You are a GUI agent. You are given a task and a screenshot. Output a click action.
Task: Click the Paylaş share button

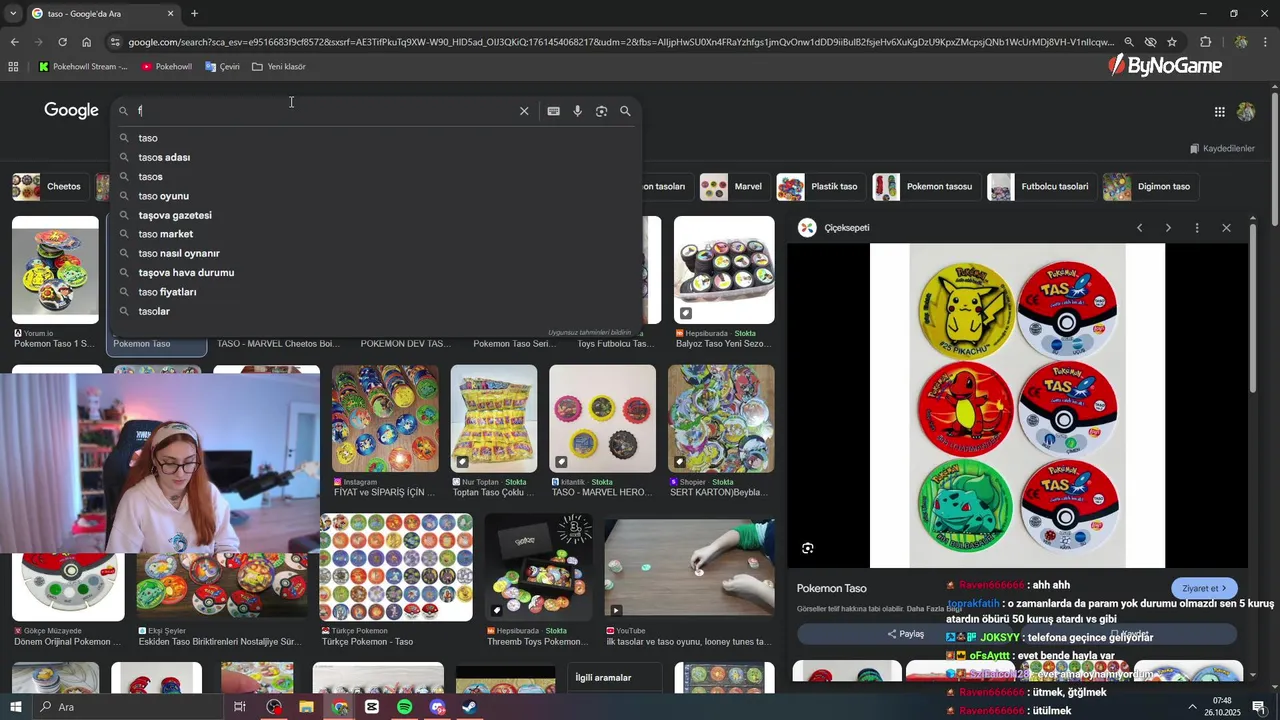[x=906, y=634]
